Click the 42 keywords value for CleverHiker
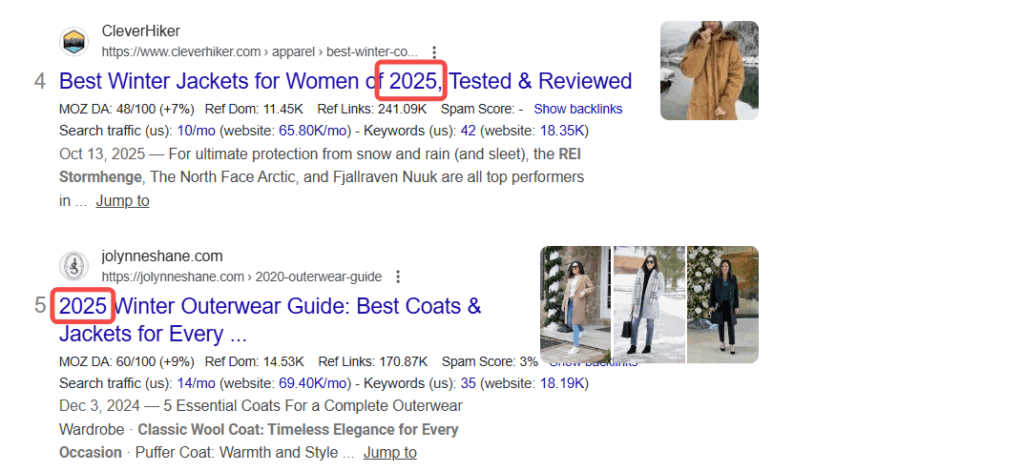Image resolution: width=1024 pixels, height=471 pixels. (x=467, y=131)
